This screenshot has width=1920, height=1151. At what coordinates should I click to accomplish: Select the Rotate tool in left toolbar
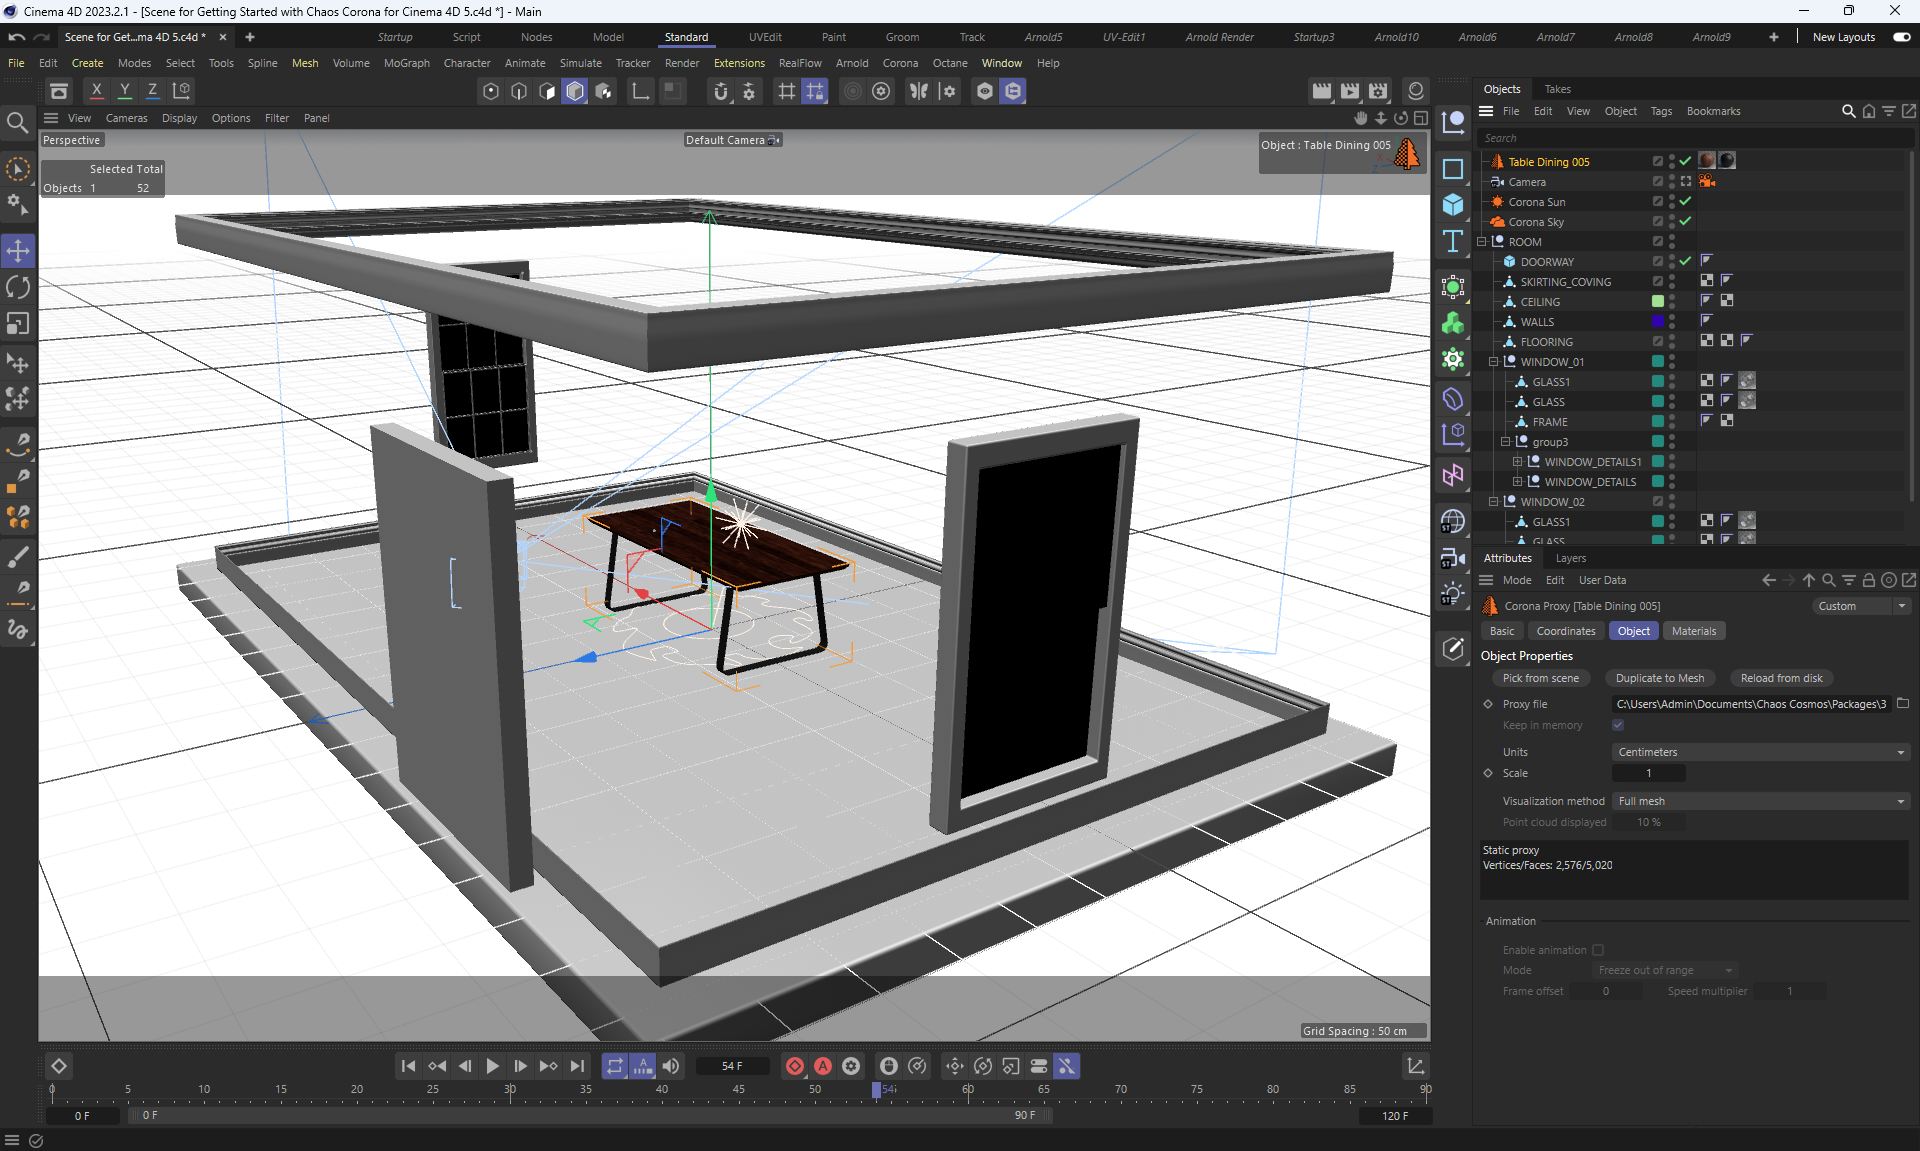[18, 287]
